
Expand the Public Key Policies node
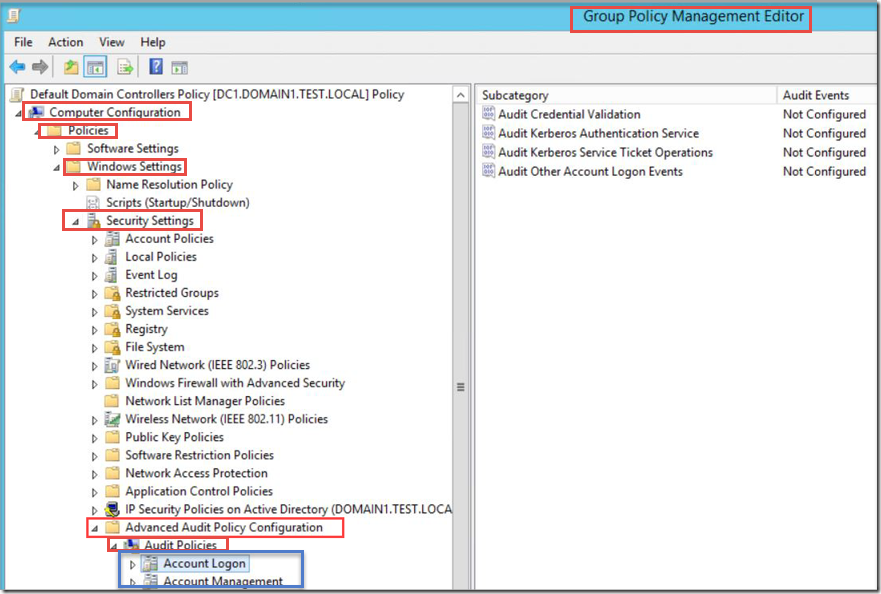coord(96,438)
